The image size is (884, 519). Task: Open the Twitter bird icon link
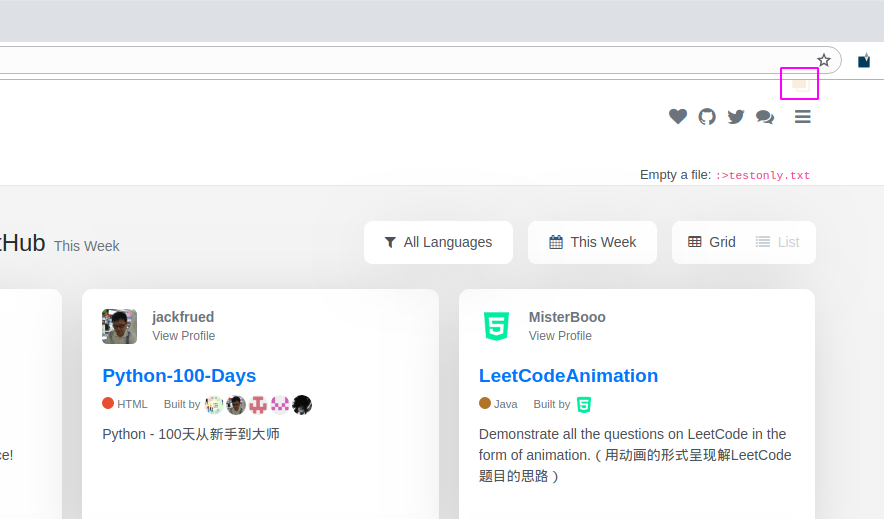(x=736, y=117)
